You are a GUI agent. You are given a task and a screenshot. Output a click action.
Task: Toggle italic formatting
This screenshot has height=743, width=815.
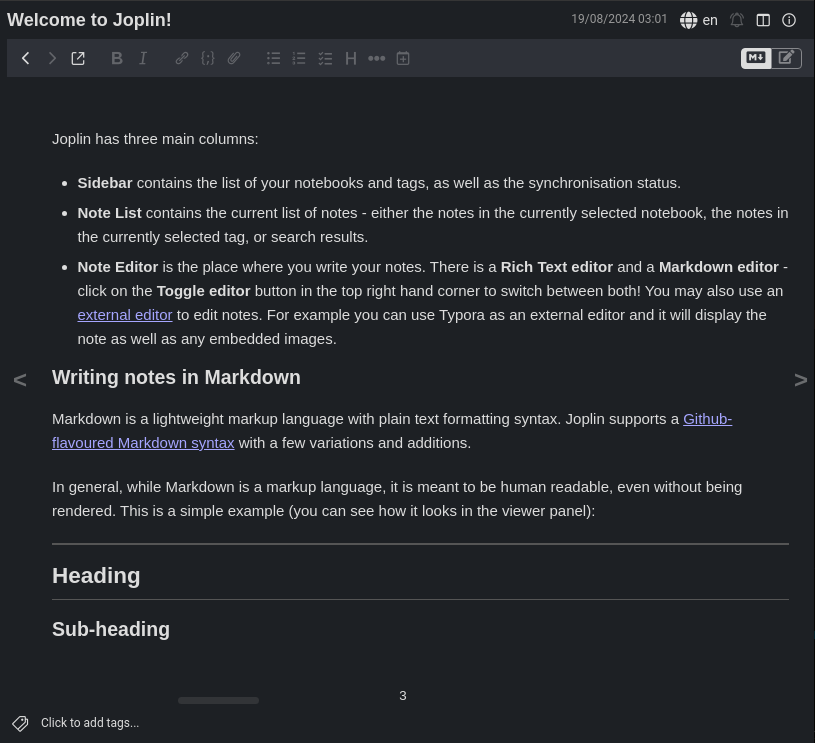coord(143,58)
